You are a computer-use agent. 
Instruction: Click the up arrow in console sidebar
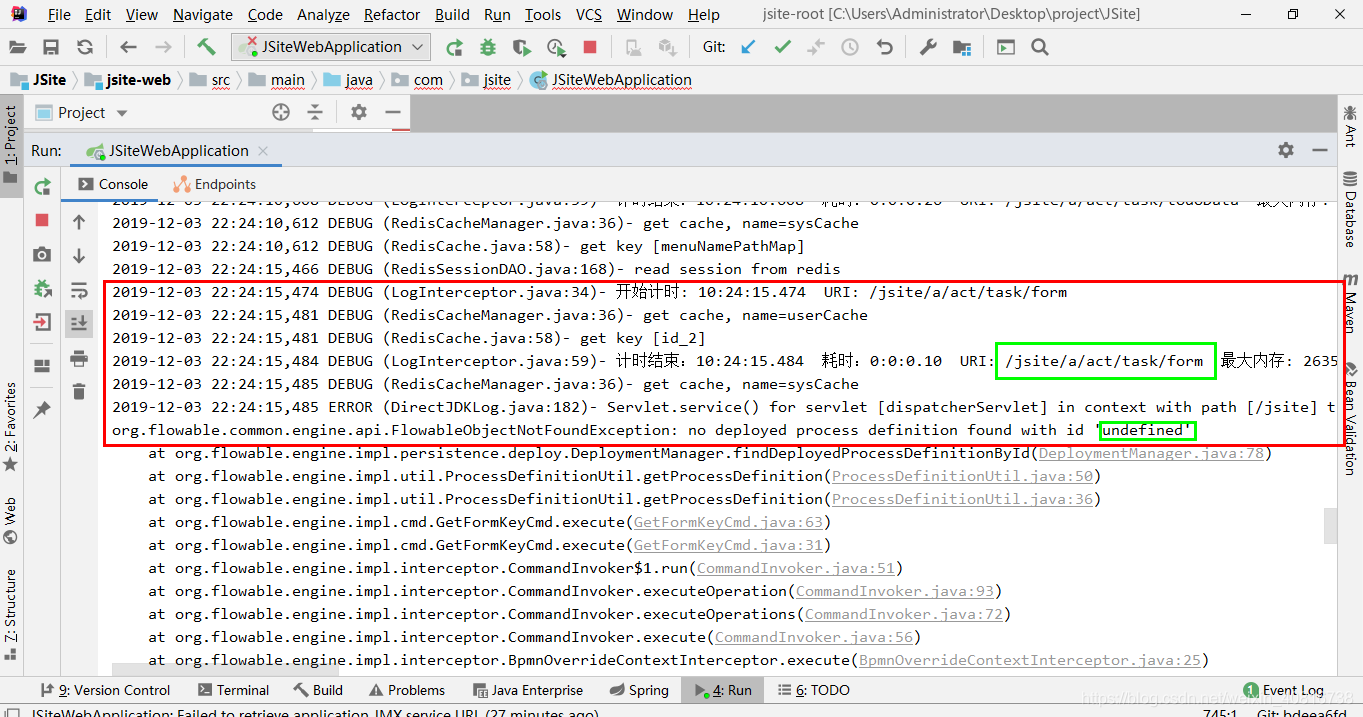pos(79,222)
